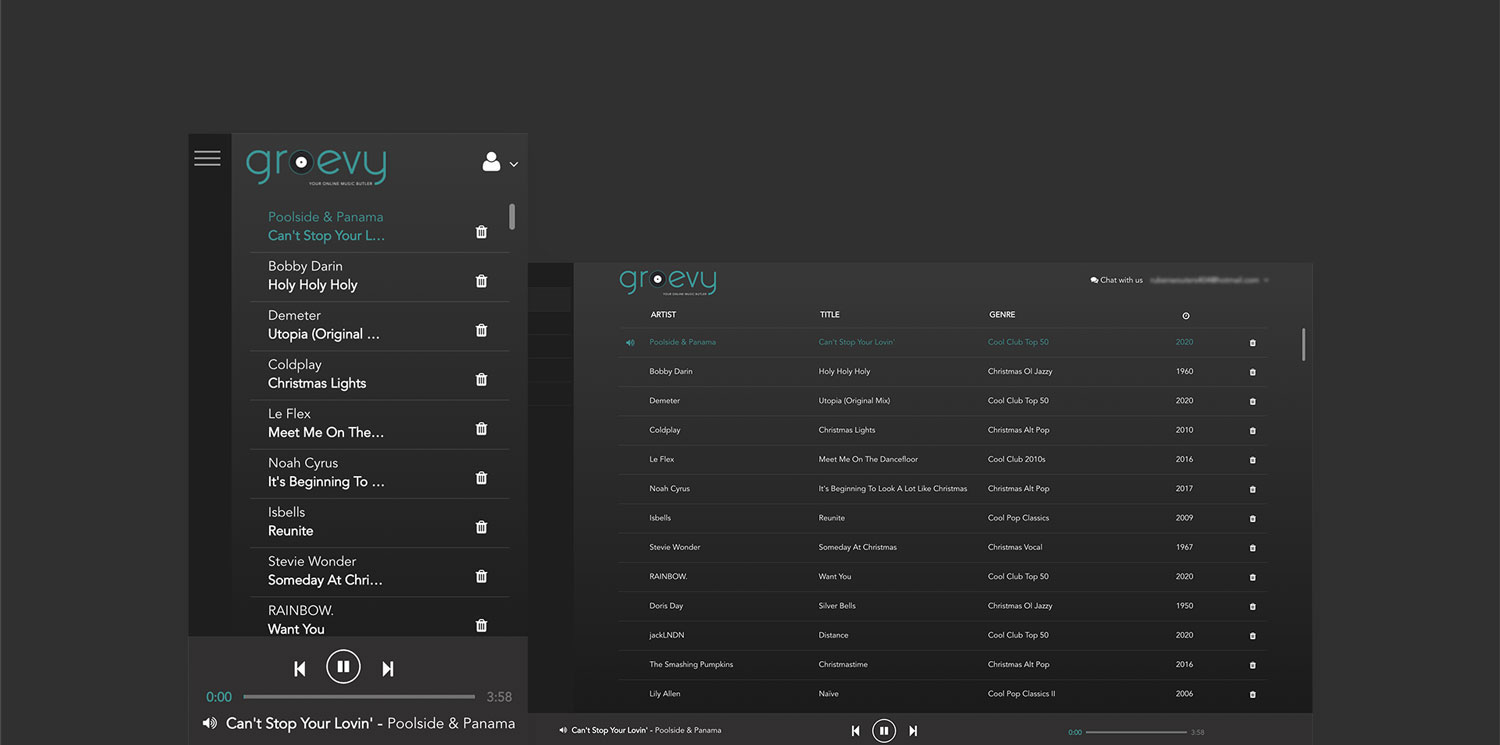Delete Demeter row in desktop table
The width and height of the screenshot is (1500, 745).
click(1253, 401)
